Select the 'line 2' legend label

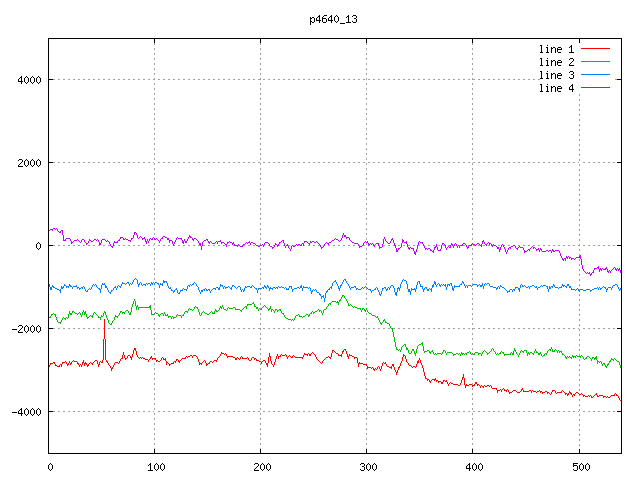point(556,62)
